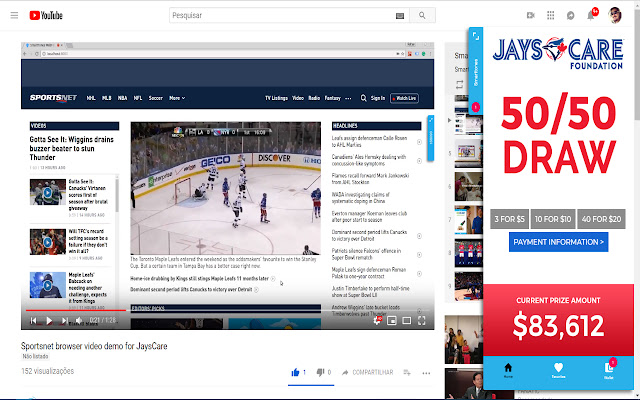Click Sign In on Sportsnet page
The image size is (640, 400).
(x=378, y=98)
